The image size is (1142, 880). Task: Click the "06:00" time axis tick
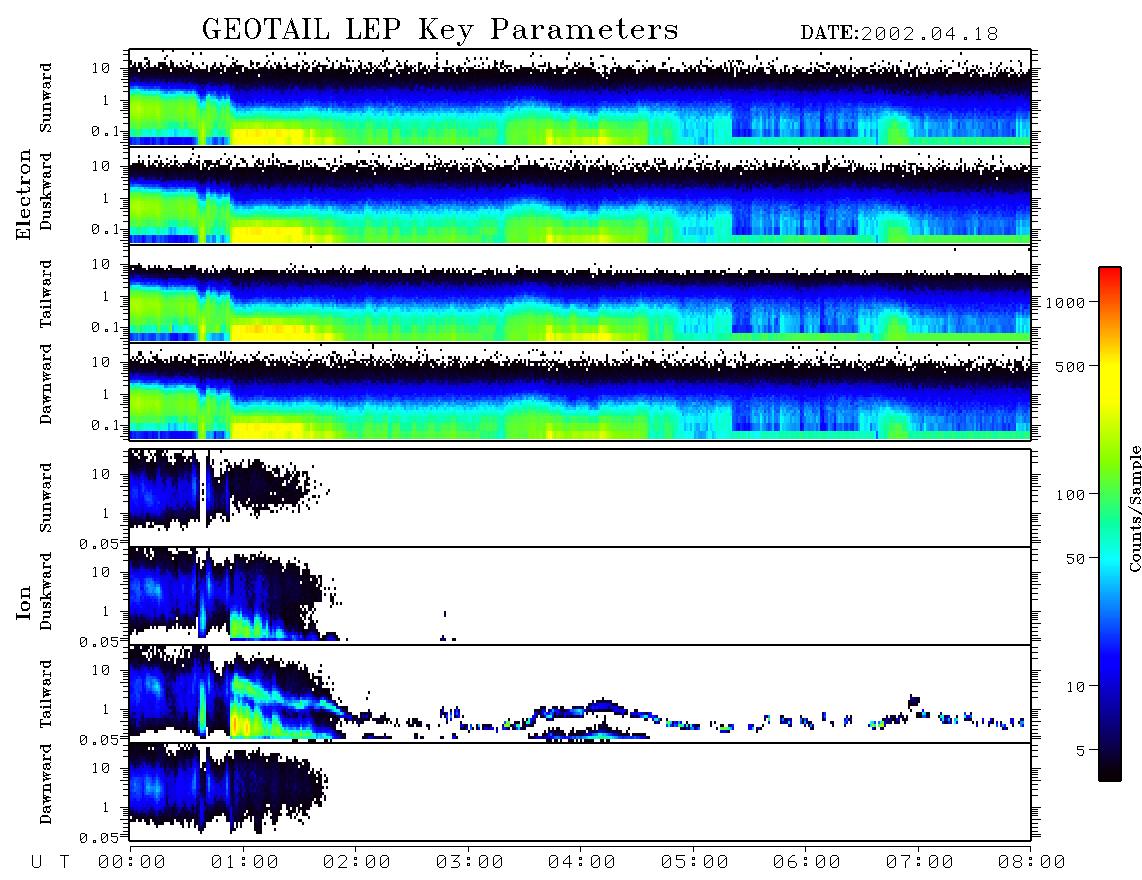pyautogui.click(x=807, y=863)
